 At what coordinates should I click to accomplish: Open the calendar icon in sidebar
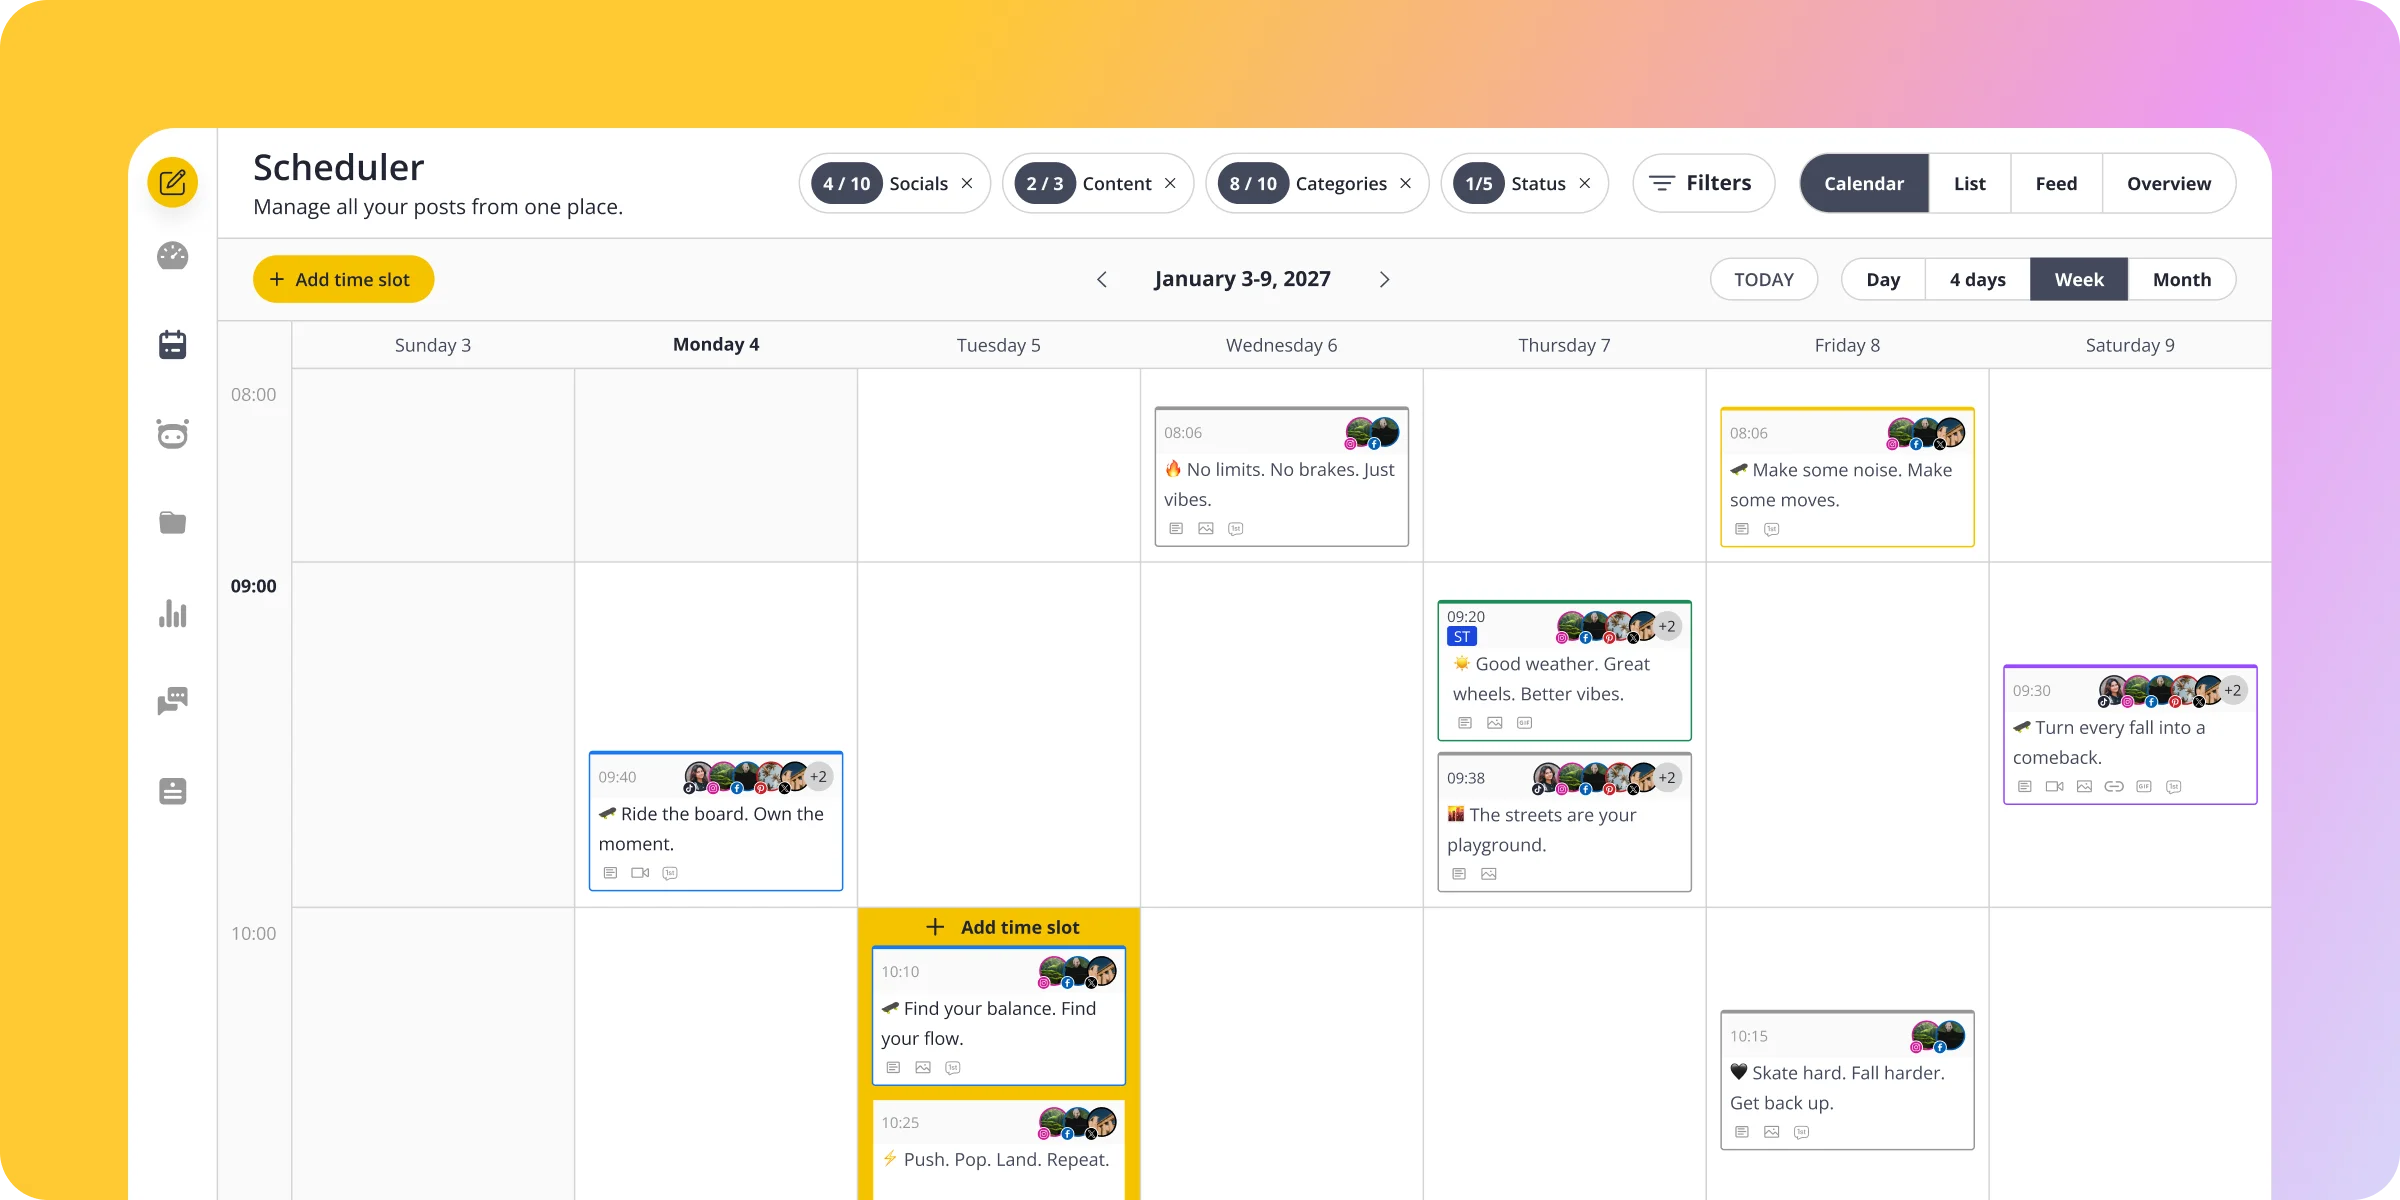tap(172, 345)
